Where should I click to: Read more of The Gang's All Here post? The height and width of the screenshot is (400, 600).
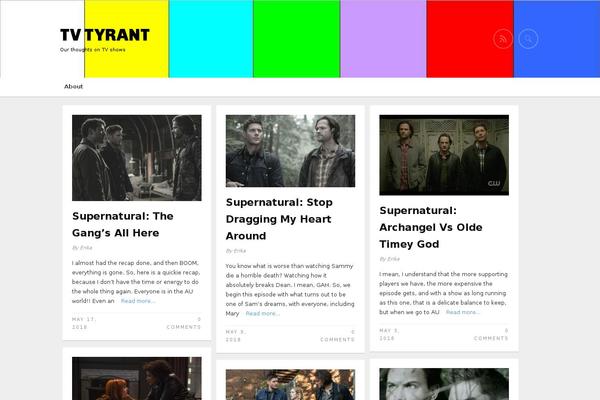(138, 301)
